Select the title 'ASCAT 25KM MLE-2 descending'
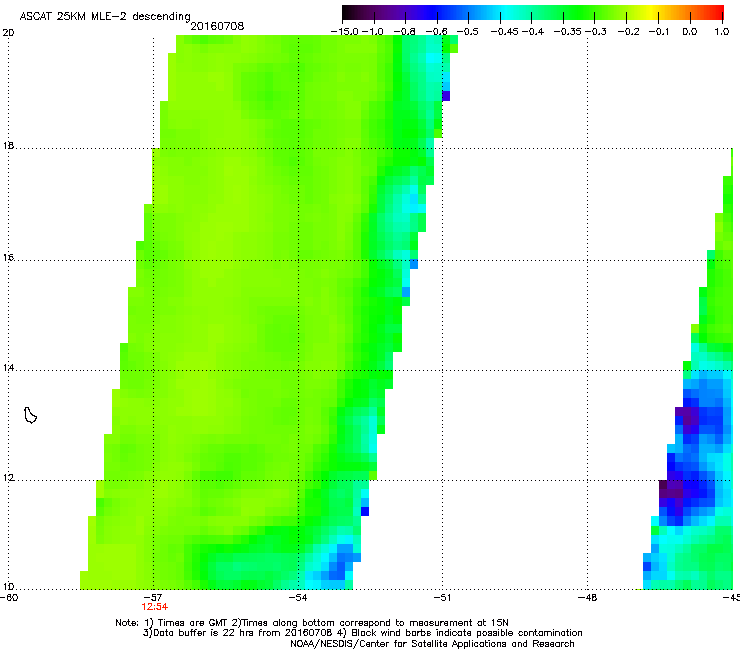The height and width of the screenshot is (650, 740). (x=105, y=16)
